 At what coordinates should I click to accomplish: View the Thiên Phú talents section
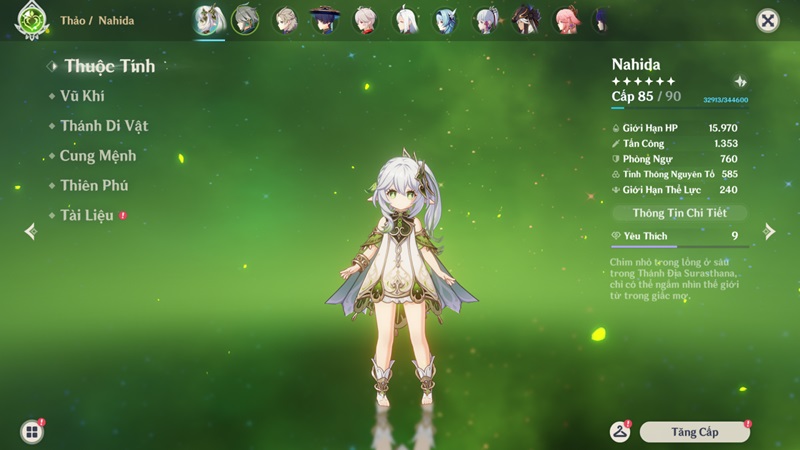[x=93, y=186]
